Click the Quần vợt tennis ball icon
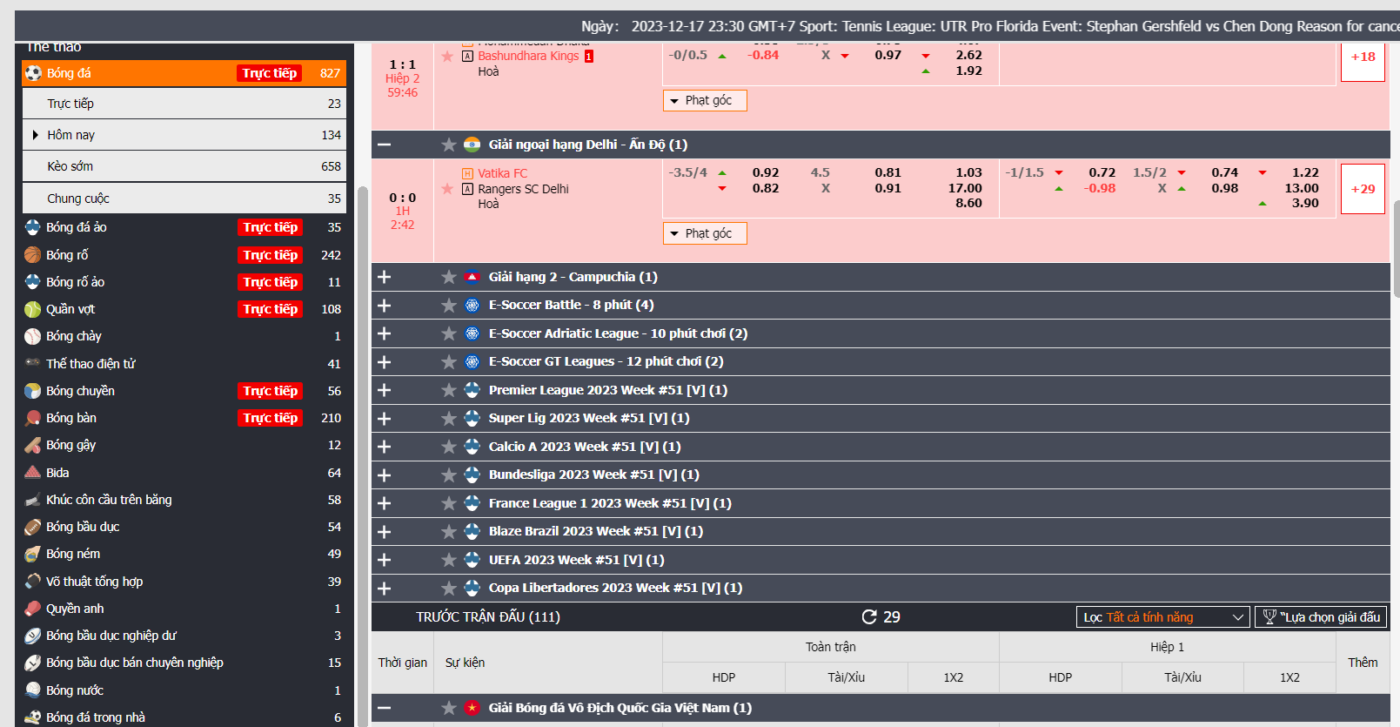Image resolution: width=1400 pixels, height=727 pixels. [33, 309]
